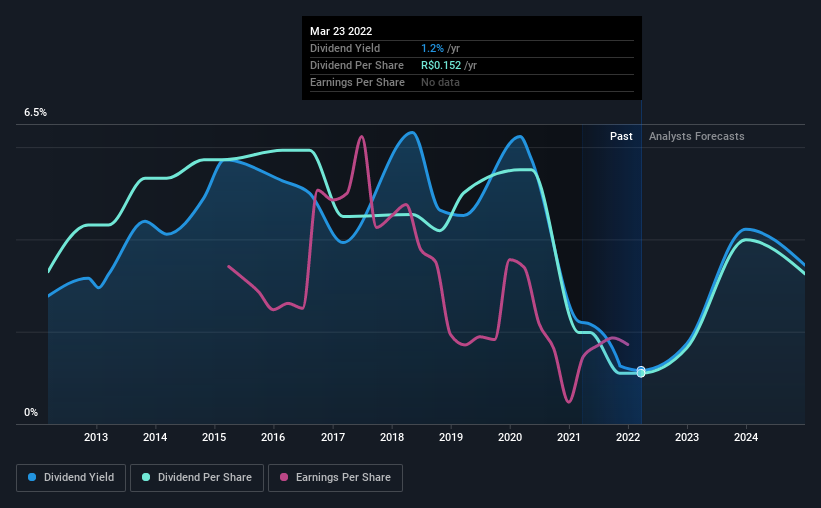Click 'No data' in the tooltip
This screenshot has width=821, height=508.
coord(440,82)
